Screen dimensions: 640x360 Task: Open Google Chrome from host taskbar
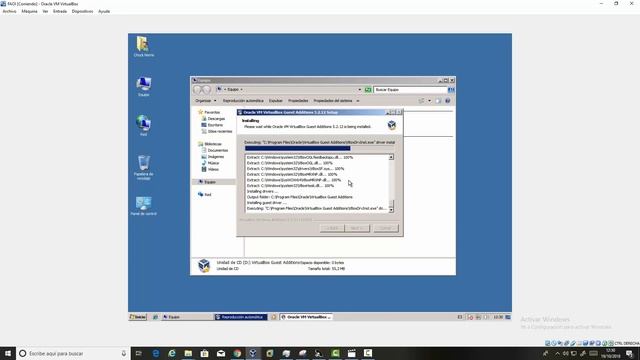pyautogui.click(x=237, y=353)
